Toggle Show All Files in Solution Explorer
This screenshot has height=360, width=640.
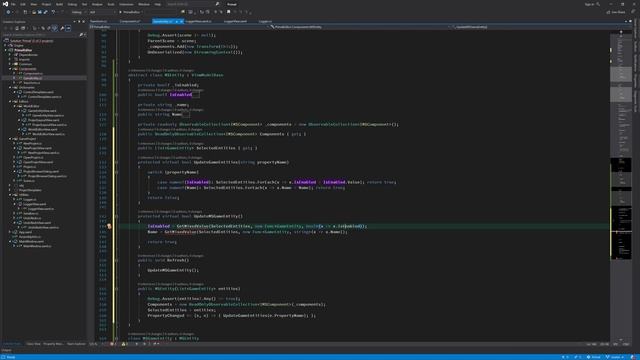click(x=54, y=28)
